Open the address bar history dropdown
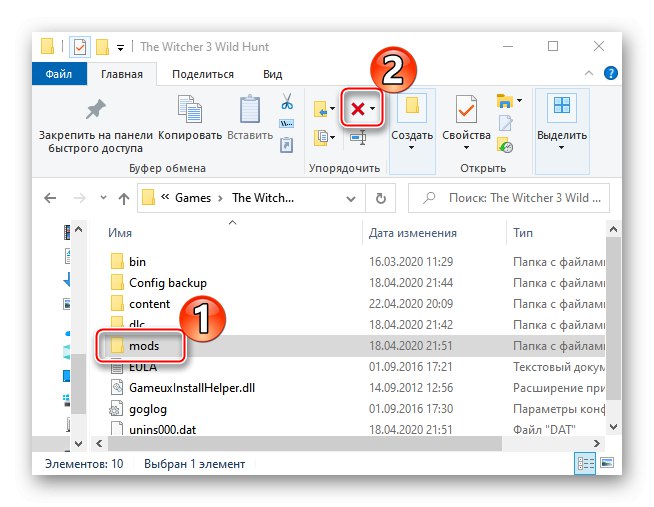Viewport: 654px width, 507px height. 351,199
